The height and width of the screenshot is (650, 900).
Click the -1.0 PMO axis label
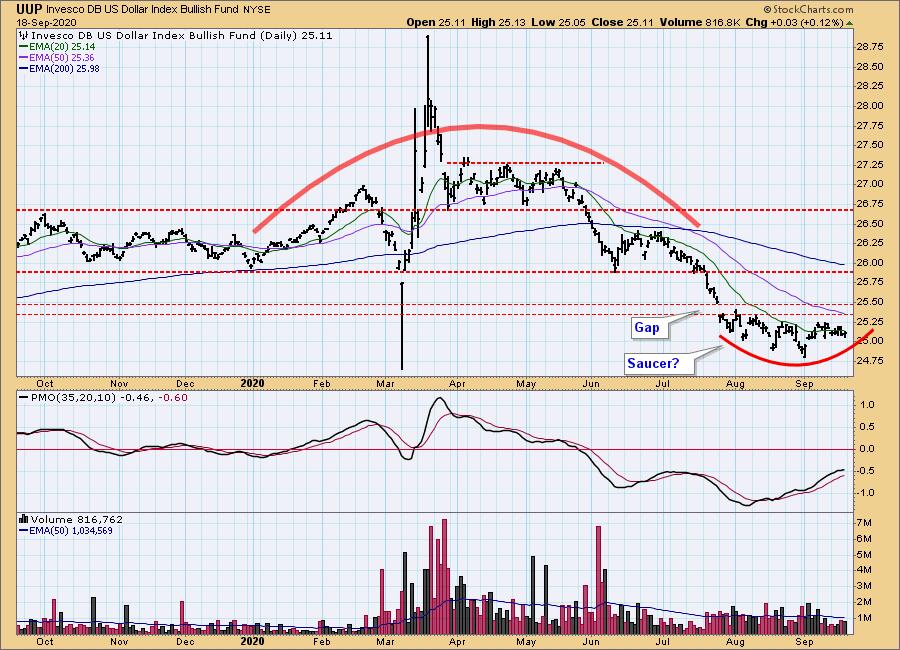pos(866,493)
